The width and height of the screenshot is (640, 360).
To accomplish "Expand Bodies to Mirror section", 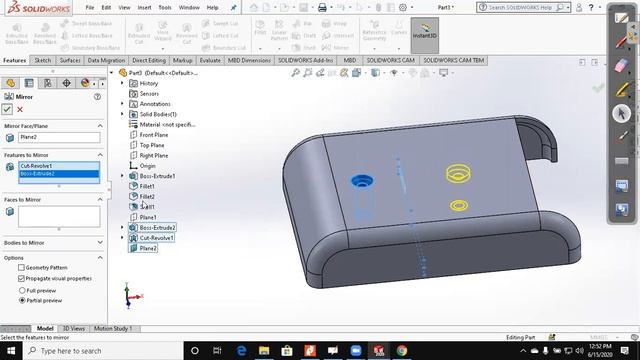I will click(100, 242).
